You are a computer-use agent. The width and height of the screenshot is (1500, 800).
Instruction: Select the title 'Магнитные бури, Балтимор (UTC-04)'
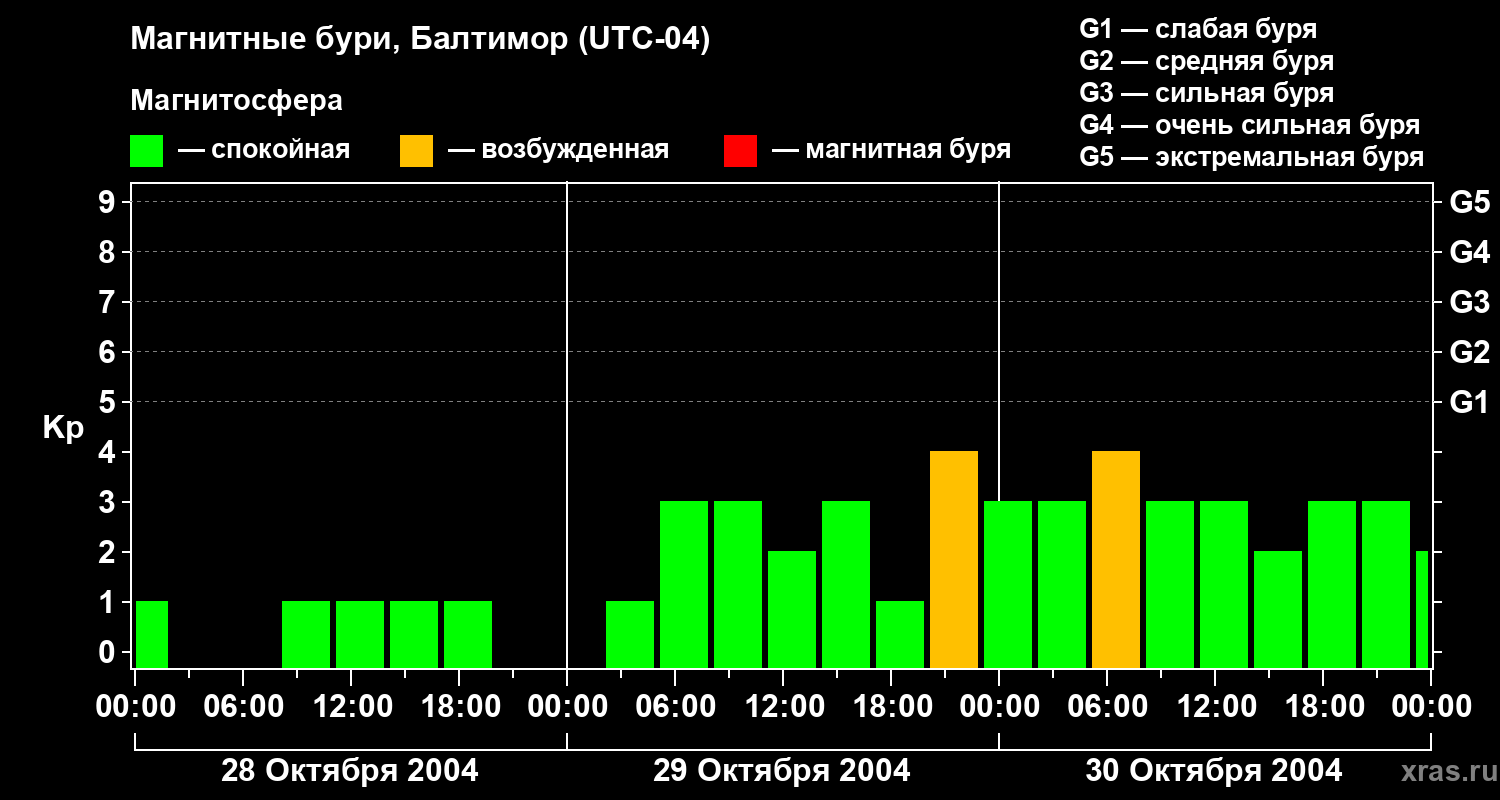[420, 40]
